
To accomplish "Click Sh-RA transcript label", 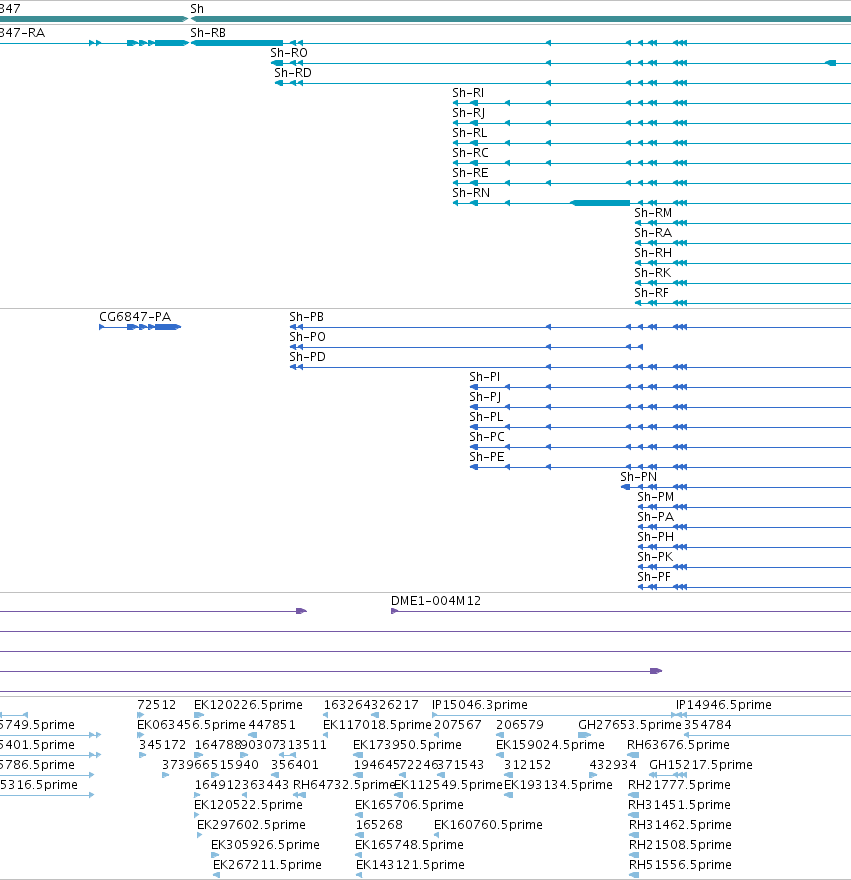I will coord(653,233).
